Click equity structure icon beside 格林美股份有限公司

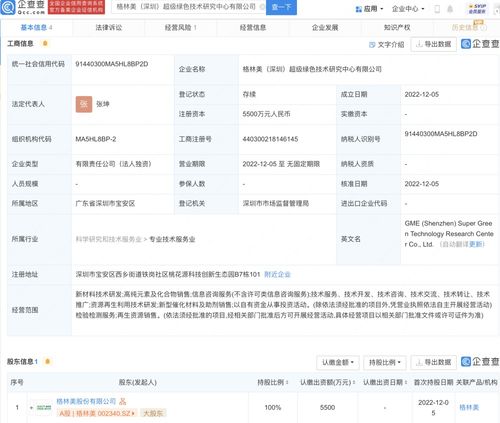click(x=123, y=401)
